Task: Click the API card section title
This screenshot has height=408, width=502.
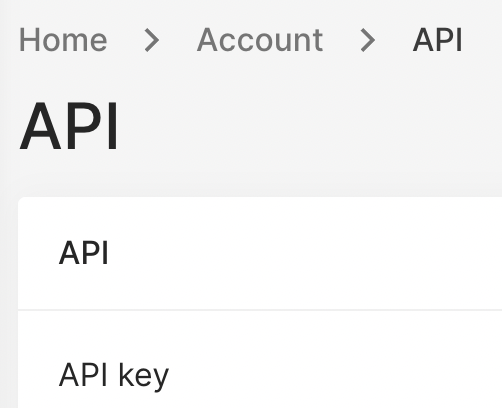Action: [x=84, y=253]
